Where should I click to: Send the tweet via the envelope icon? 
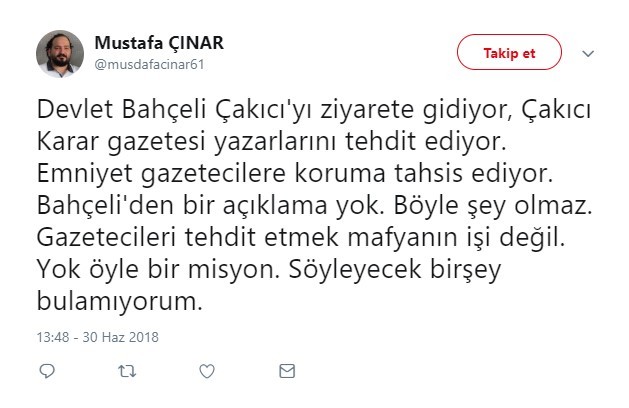pos(287,372)
